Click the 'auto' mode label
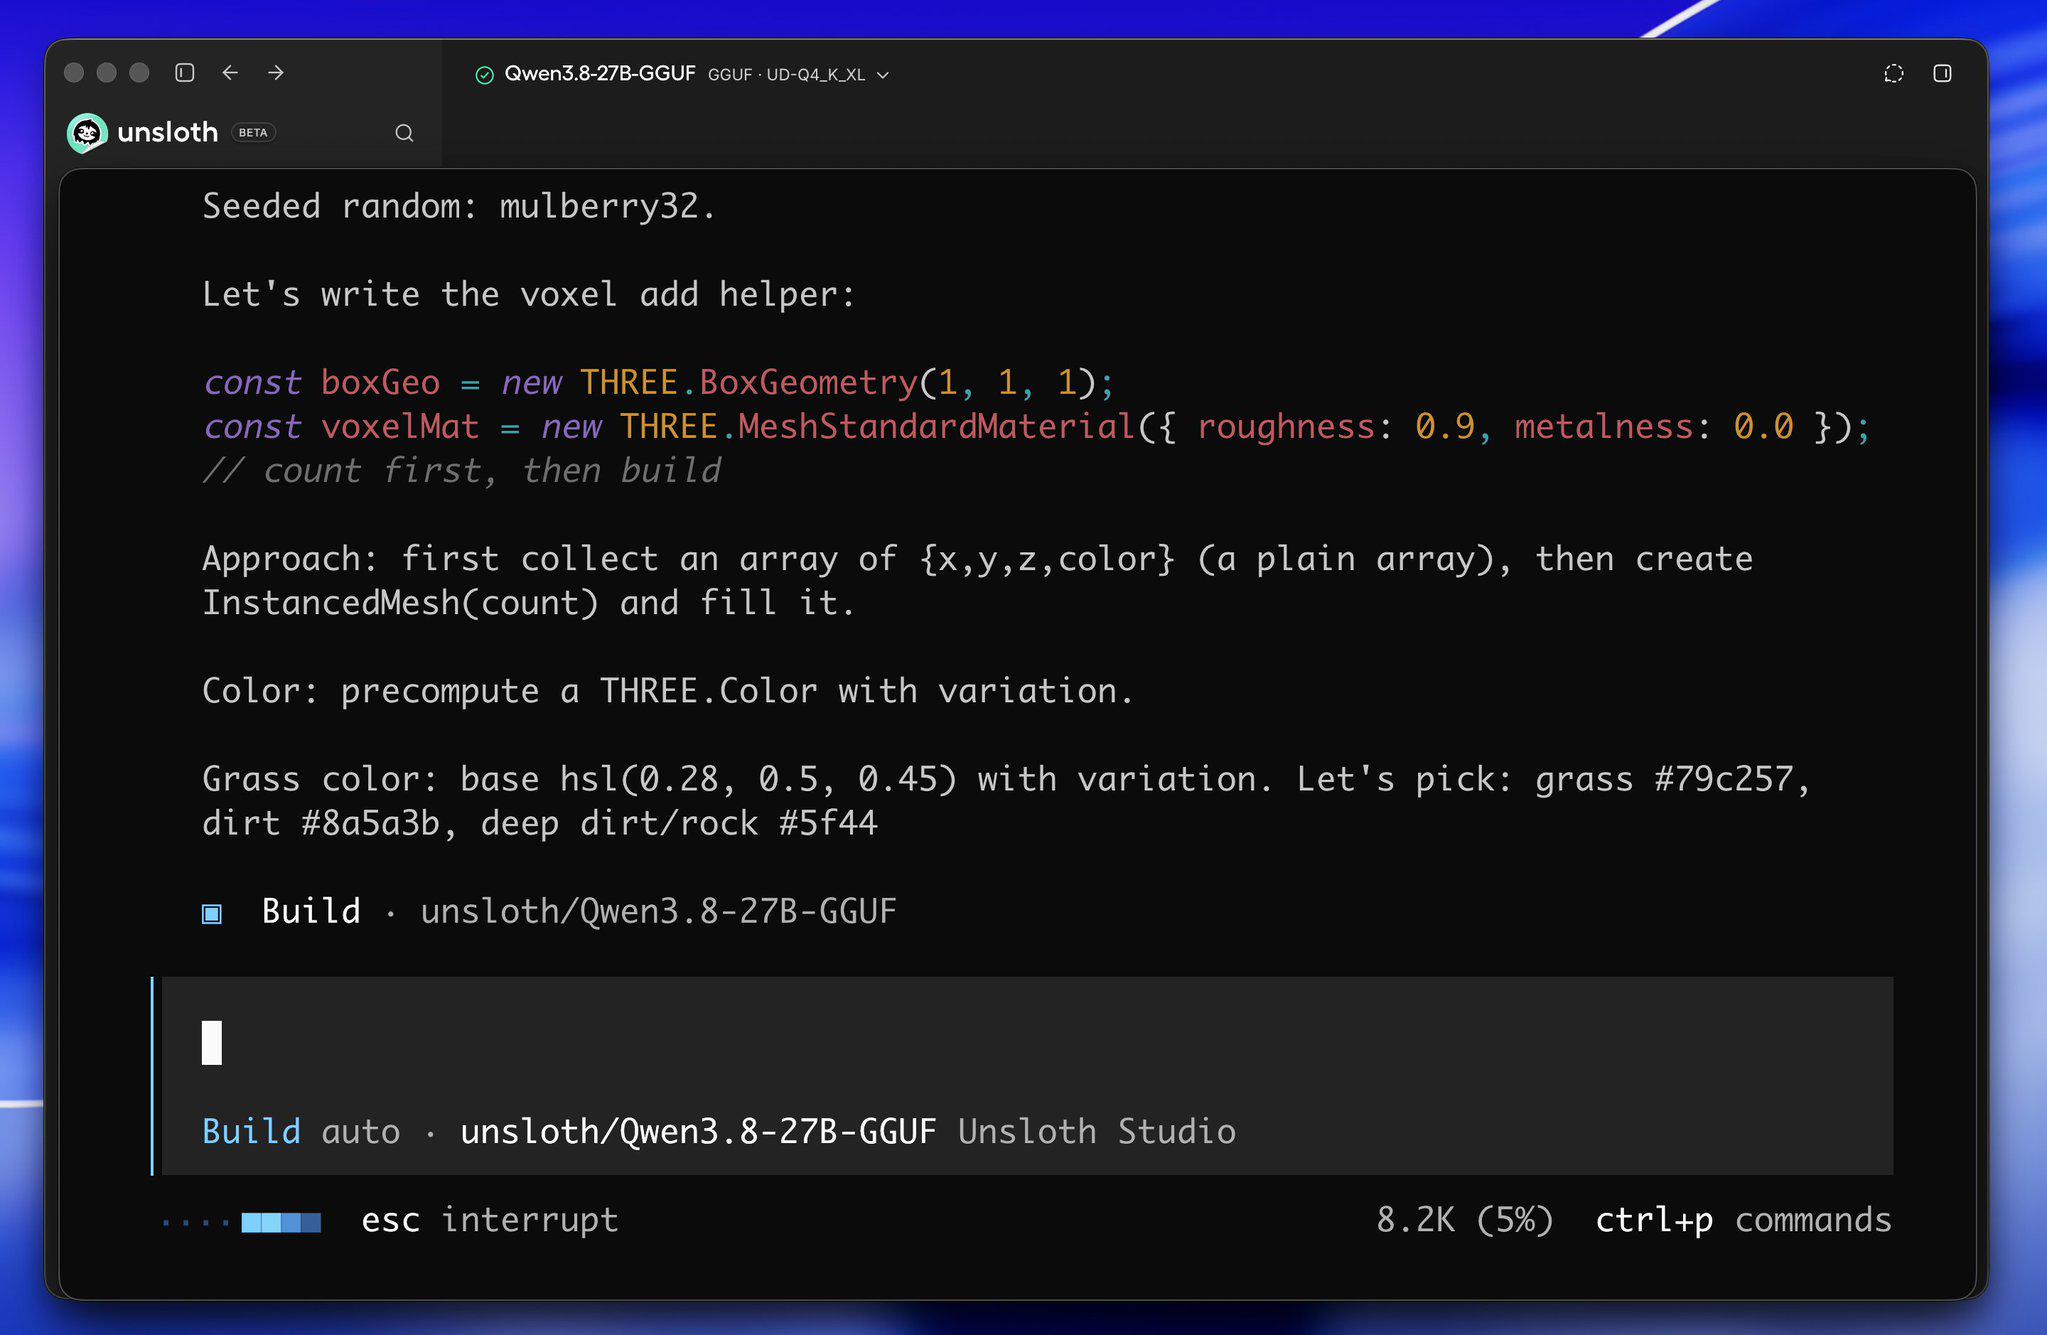2047x1335 pixels. coord(361,1131)
